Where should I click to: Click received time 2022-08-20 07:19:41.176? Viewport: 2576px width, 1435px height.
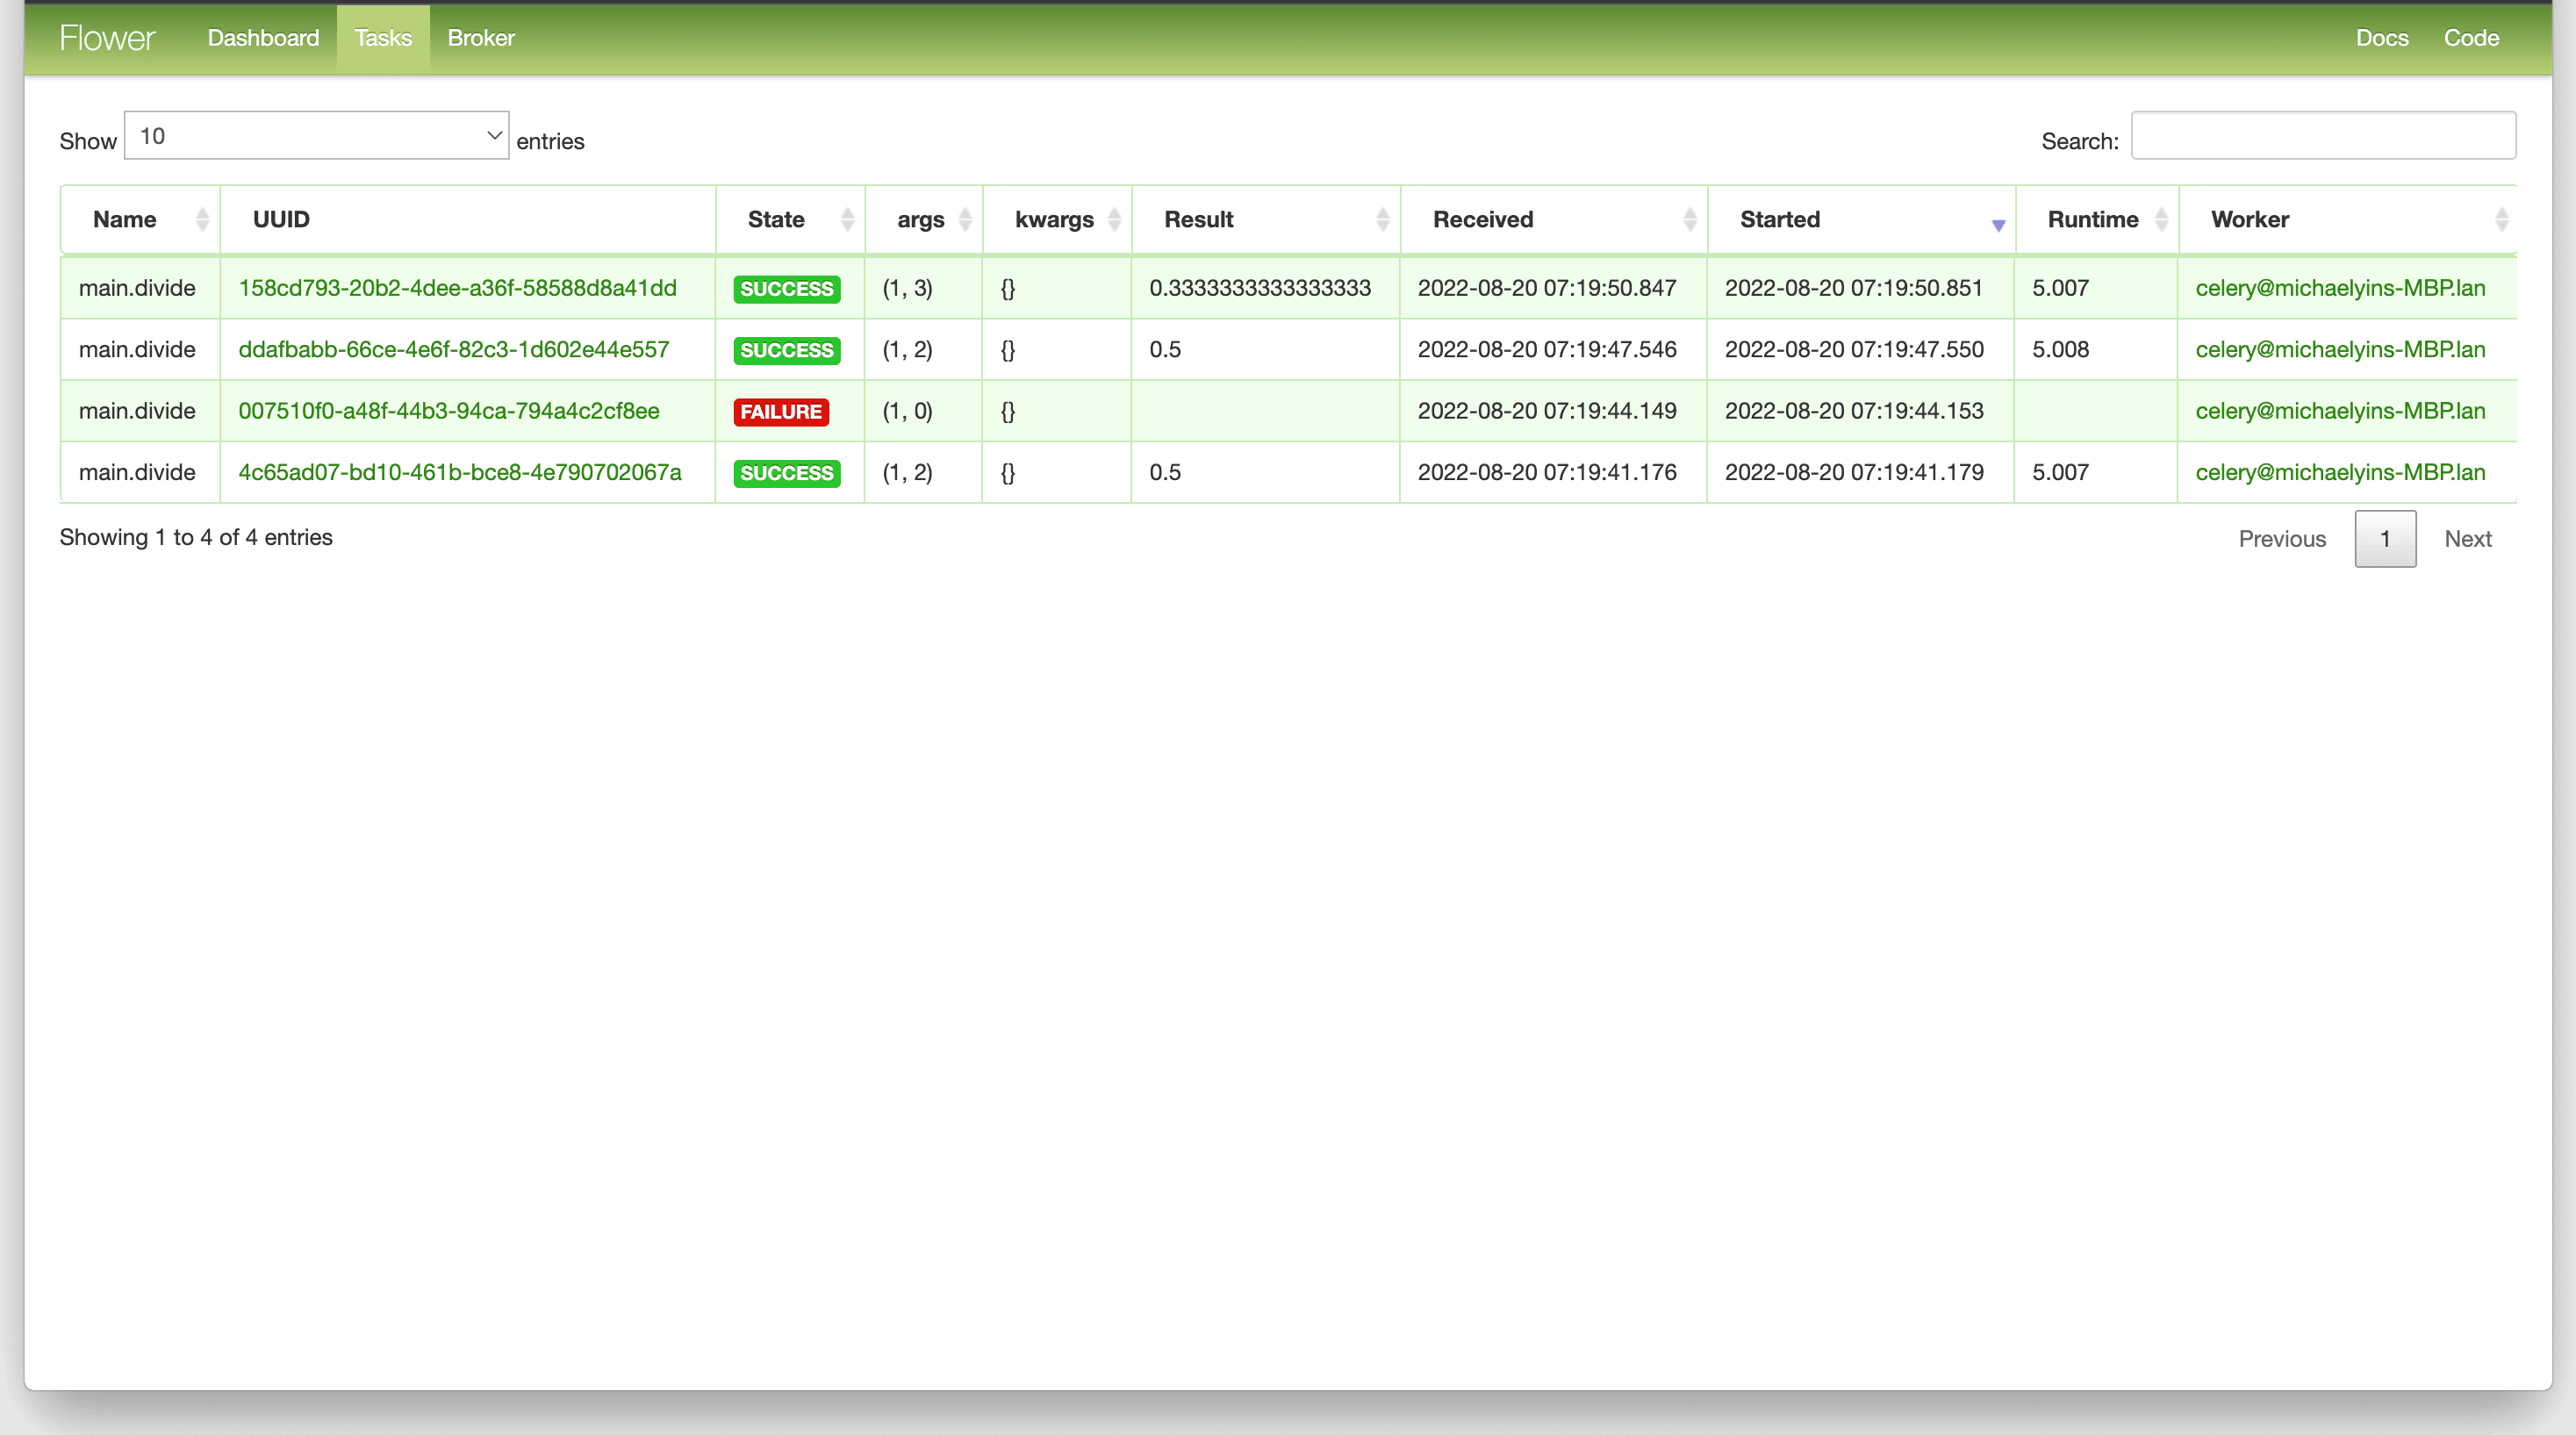[1547, 472]
